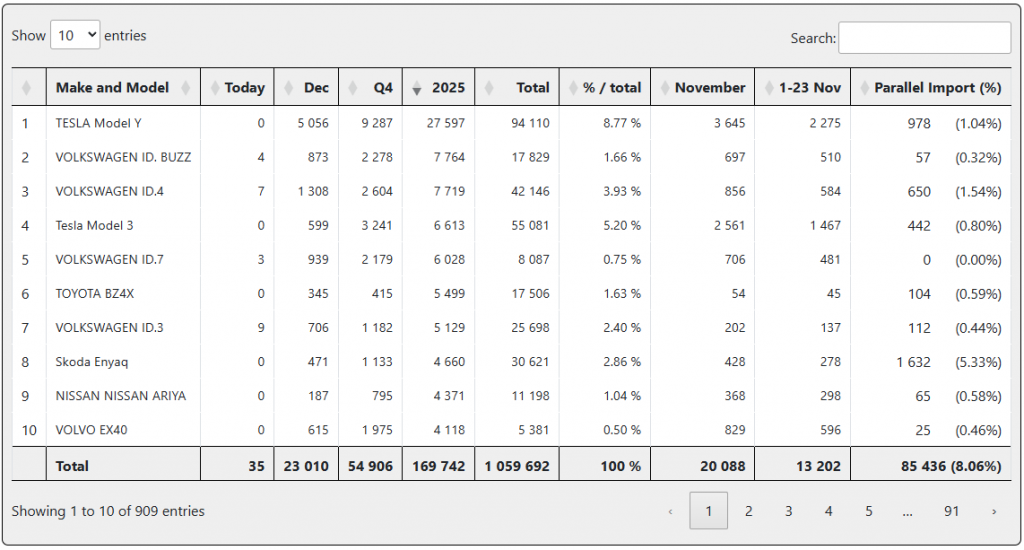Viewport: 1024px width, 550px height.
Task: Sort by the row number column
Action: coord(28,88)
